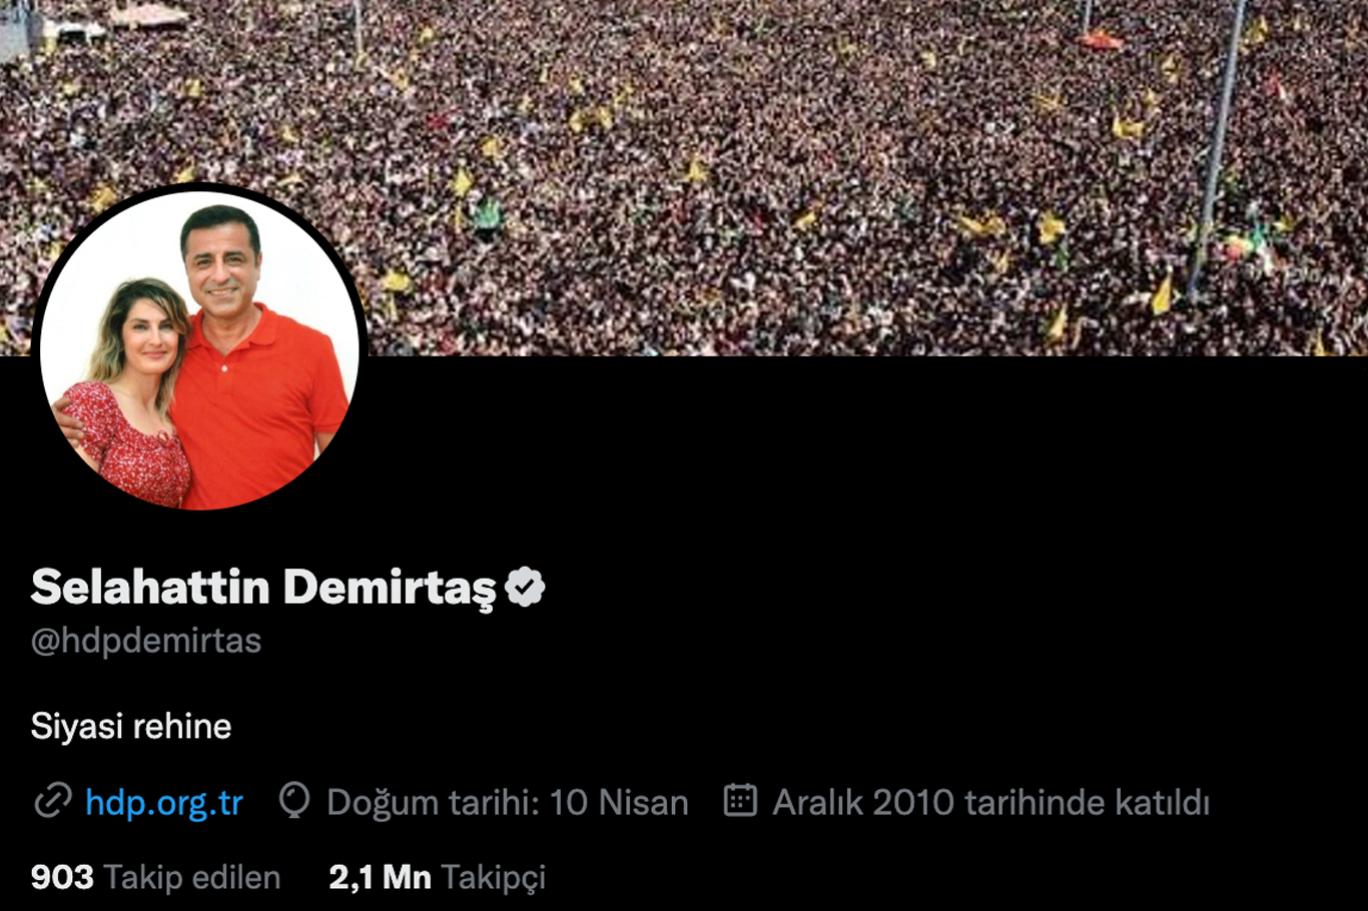Click the bio text Siyasi rehine
This screenshot has width=1368, height=911.
[x=131, y=726]
